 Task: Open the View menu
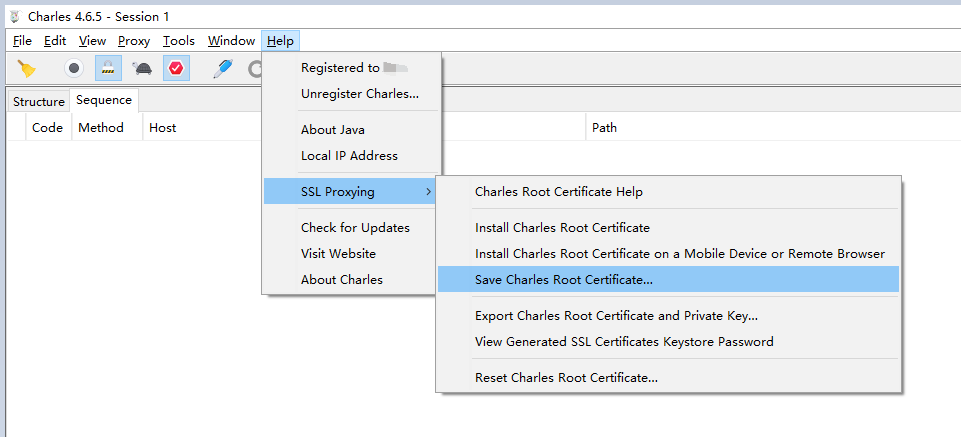click(x=93, y=41)
